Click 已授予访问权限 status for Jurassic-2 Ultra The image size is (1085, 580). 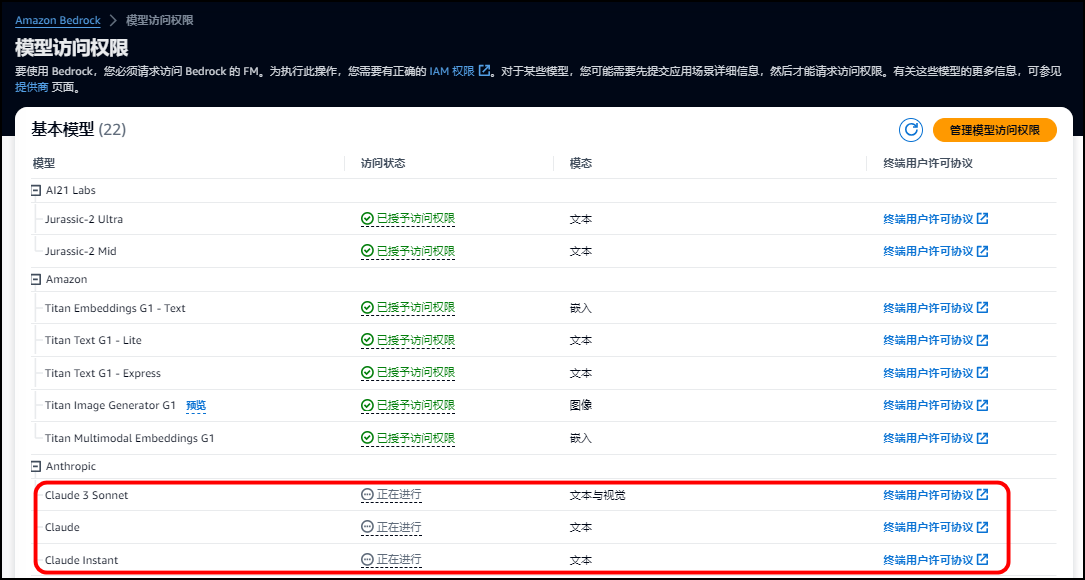pos(408,219)
